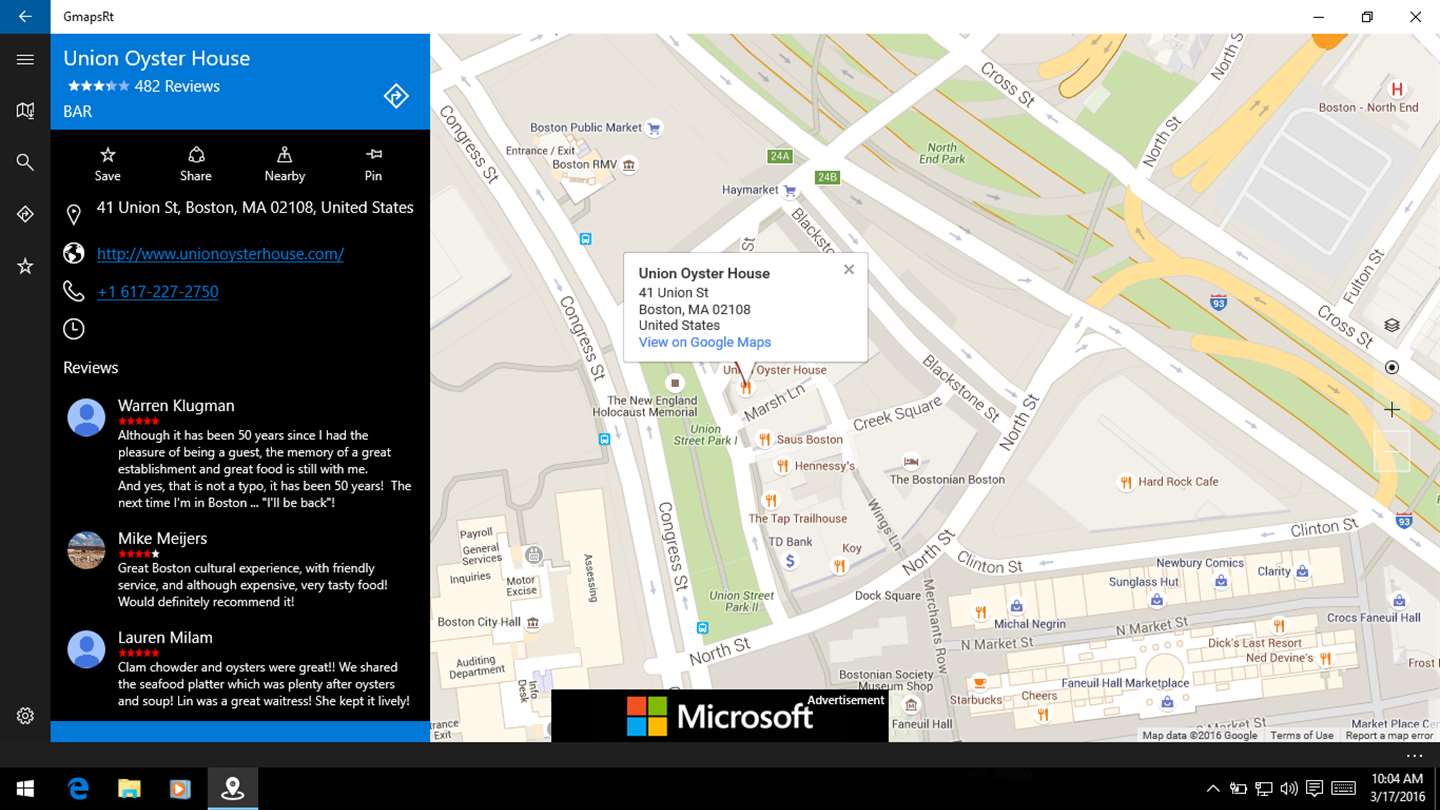
Task: Click the Boston City Hall building icon
Action: (x=533, y=622)
